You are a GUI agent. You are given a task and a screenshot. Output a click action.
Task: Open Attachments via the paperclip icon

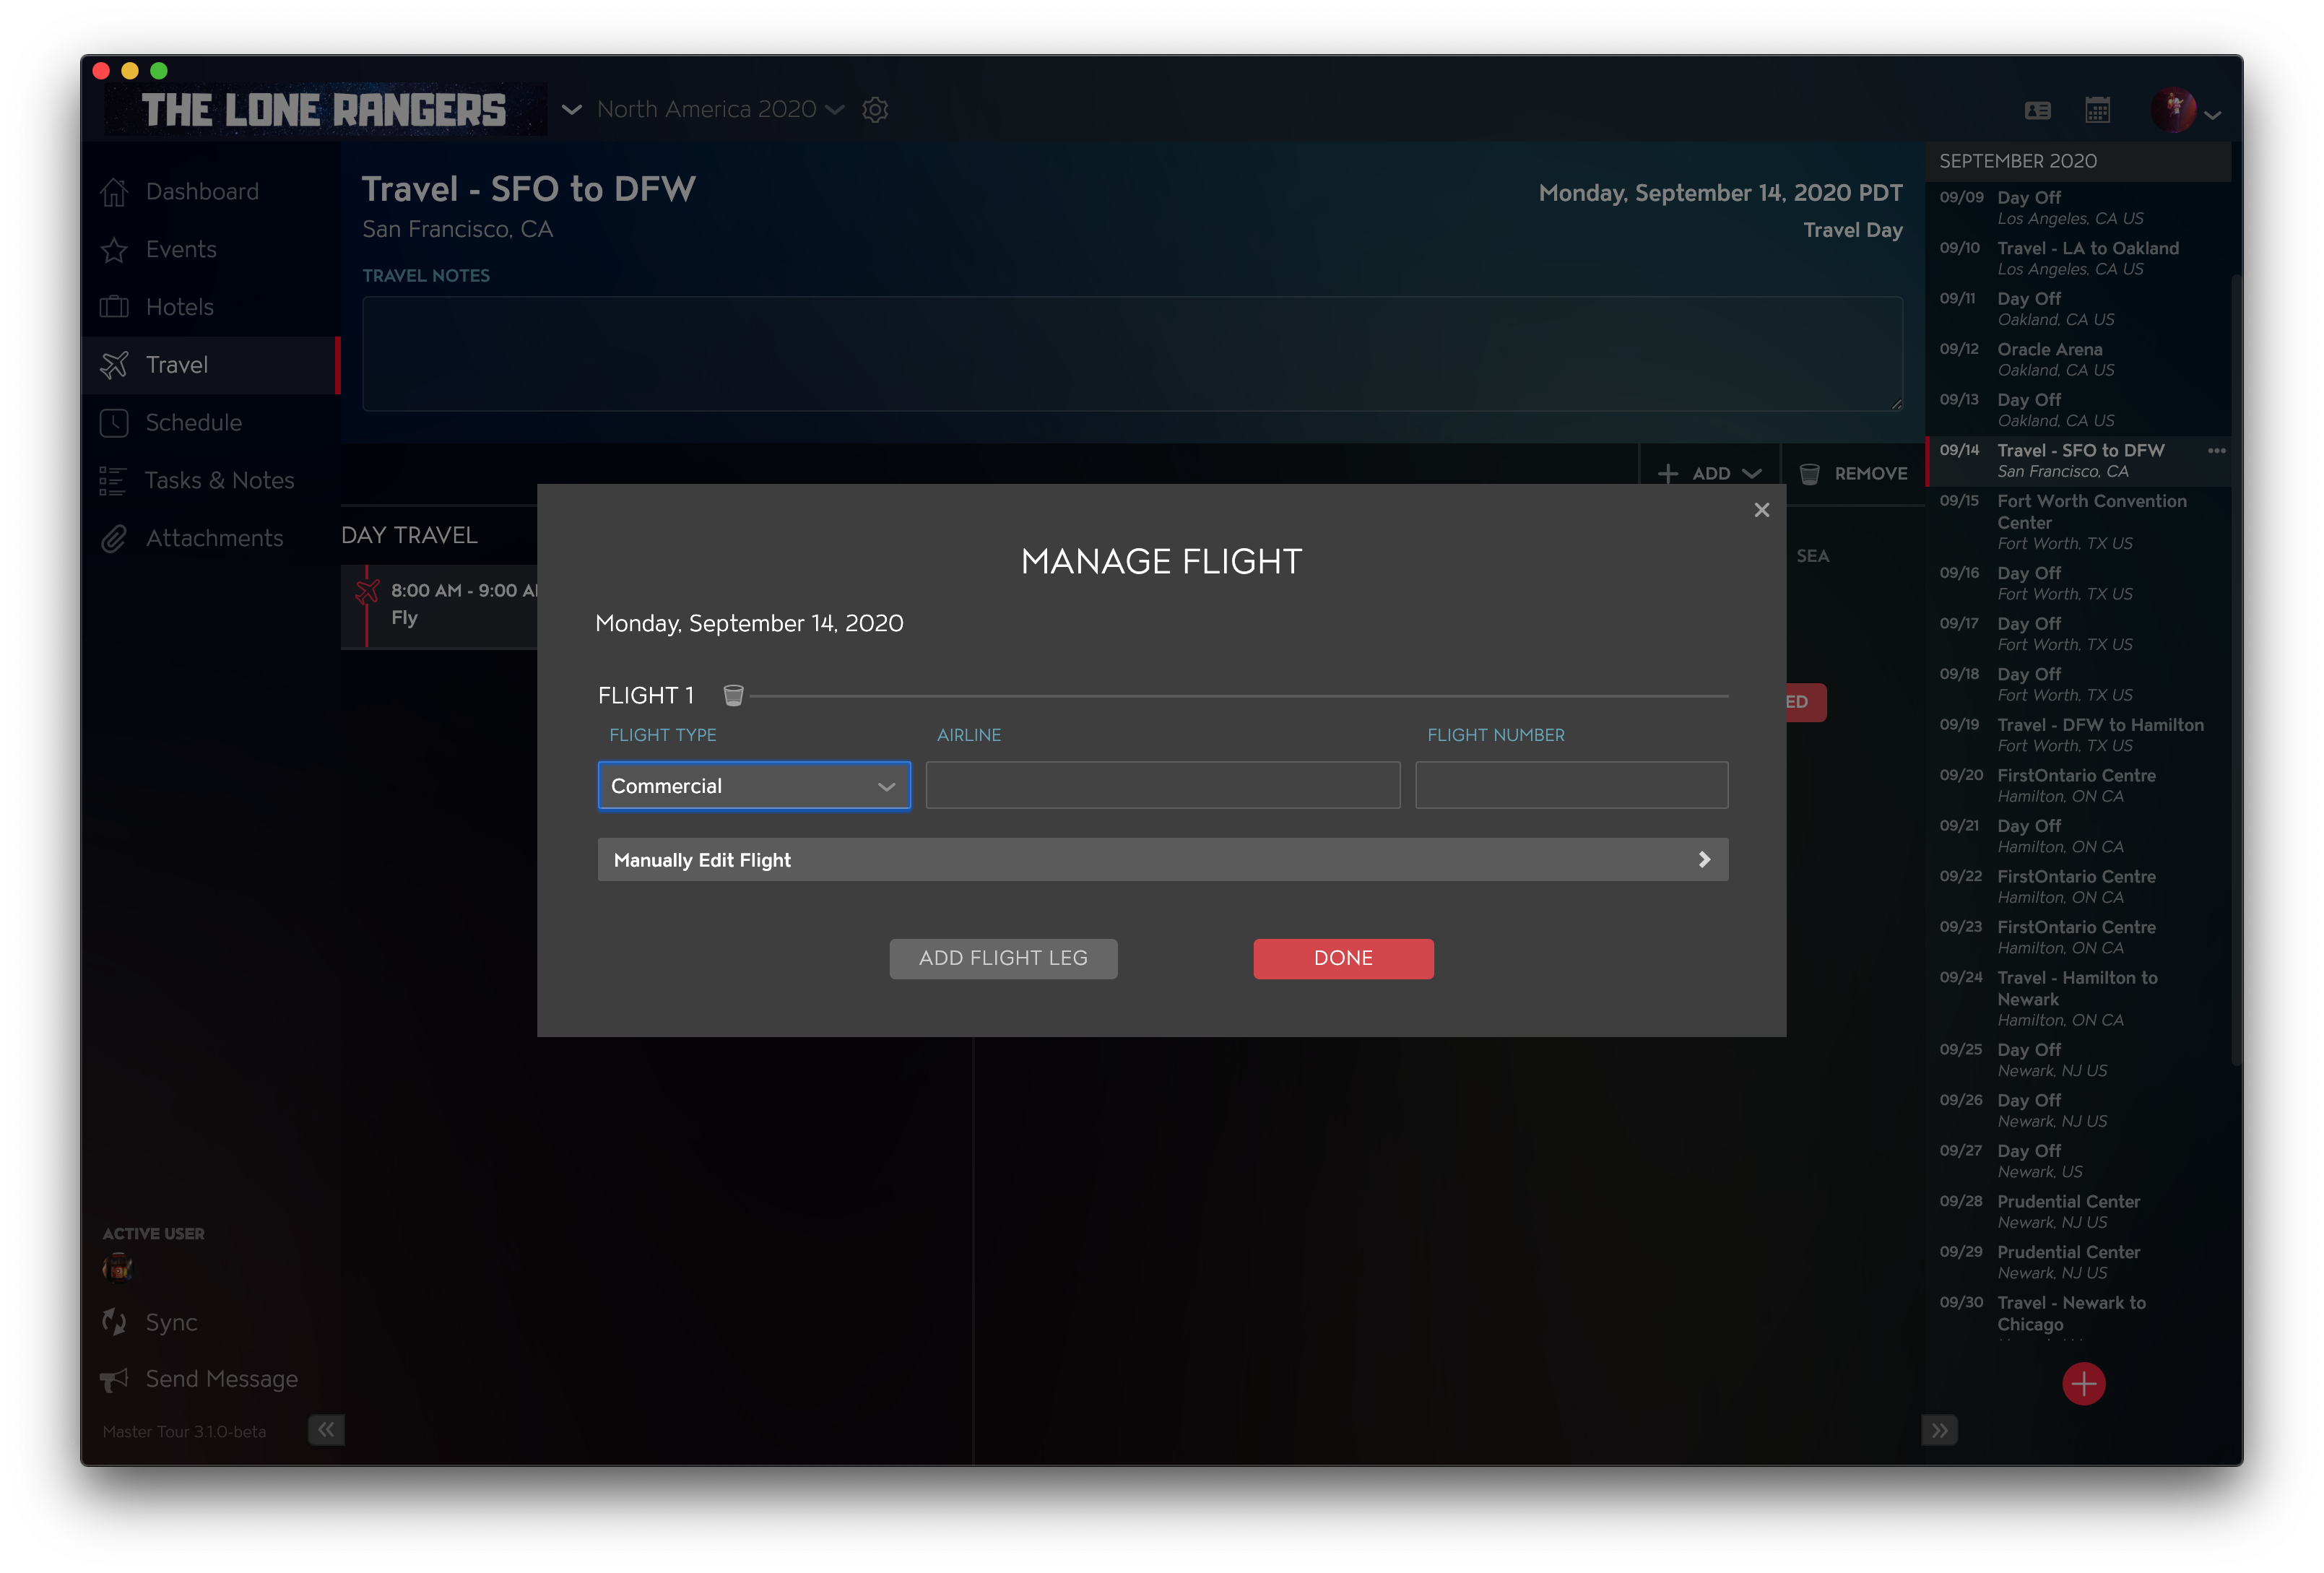[114, 539]
